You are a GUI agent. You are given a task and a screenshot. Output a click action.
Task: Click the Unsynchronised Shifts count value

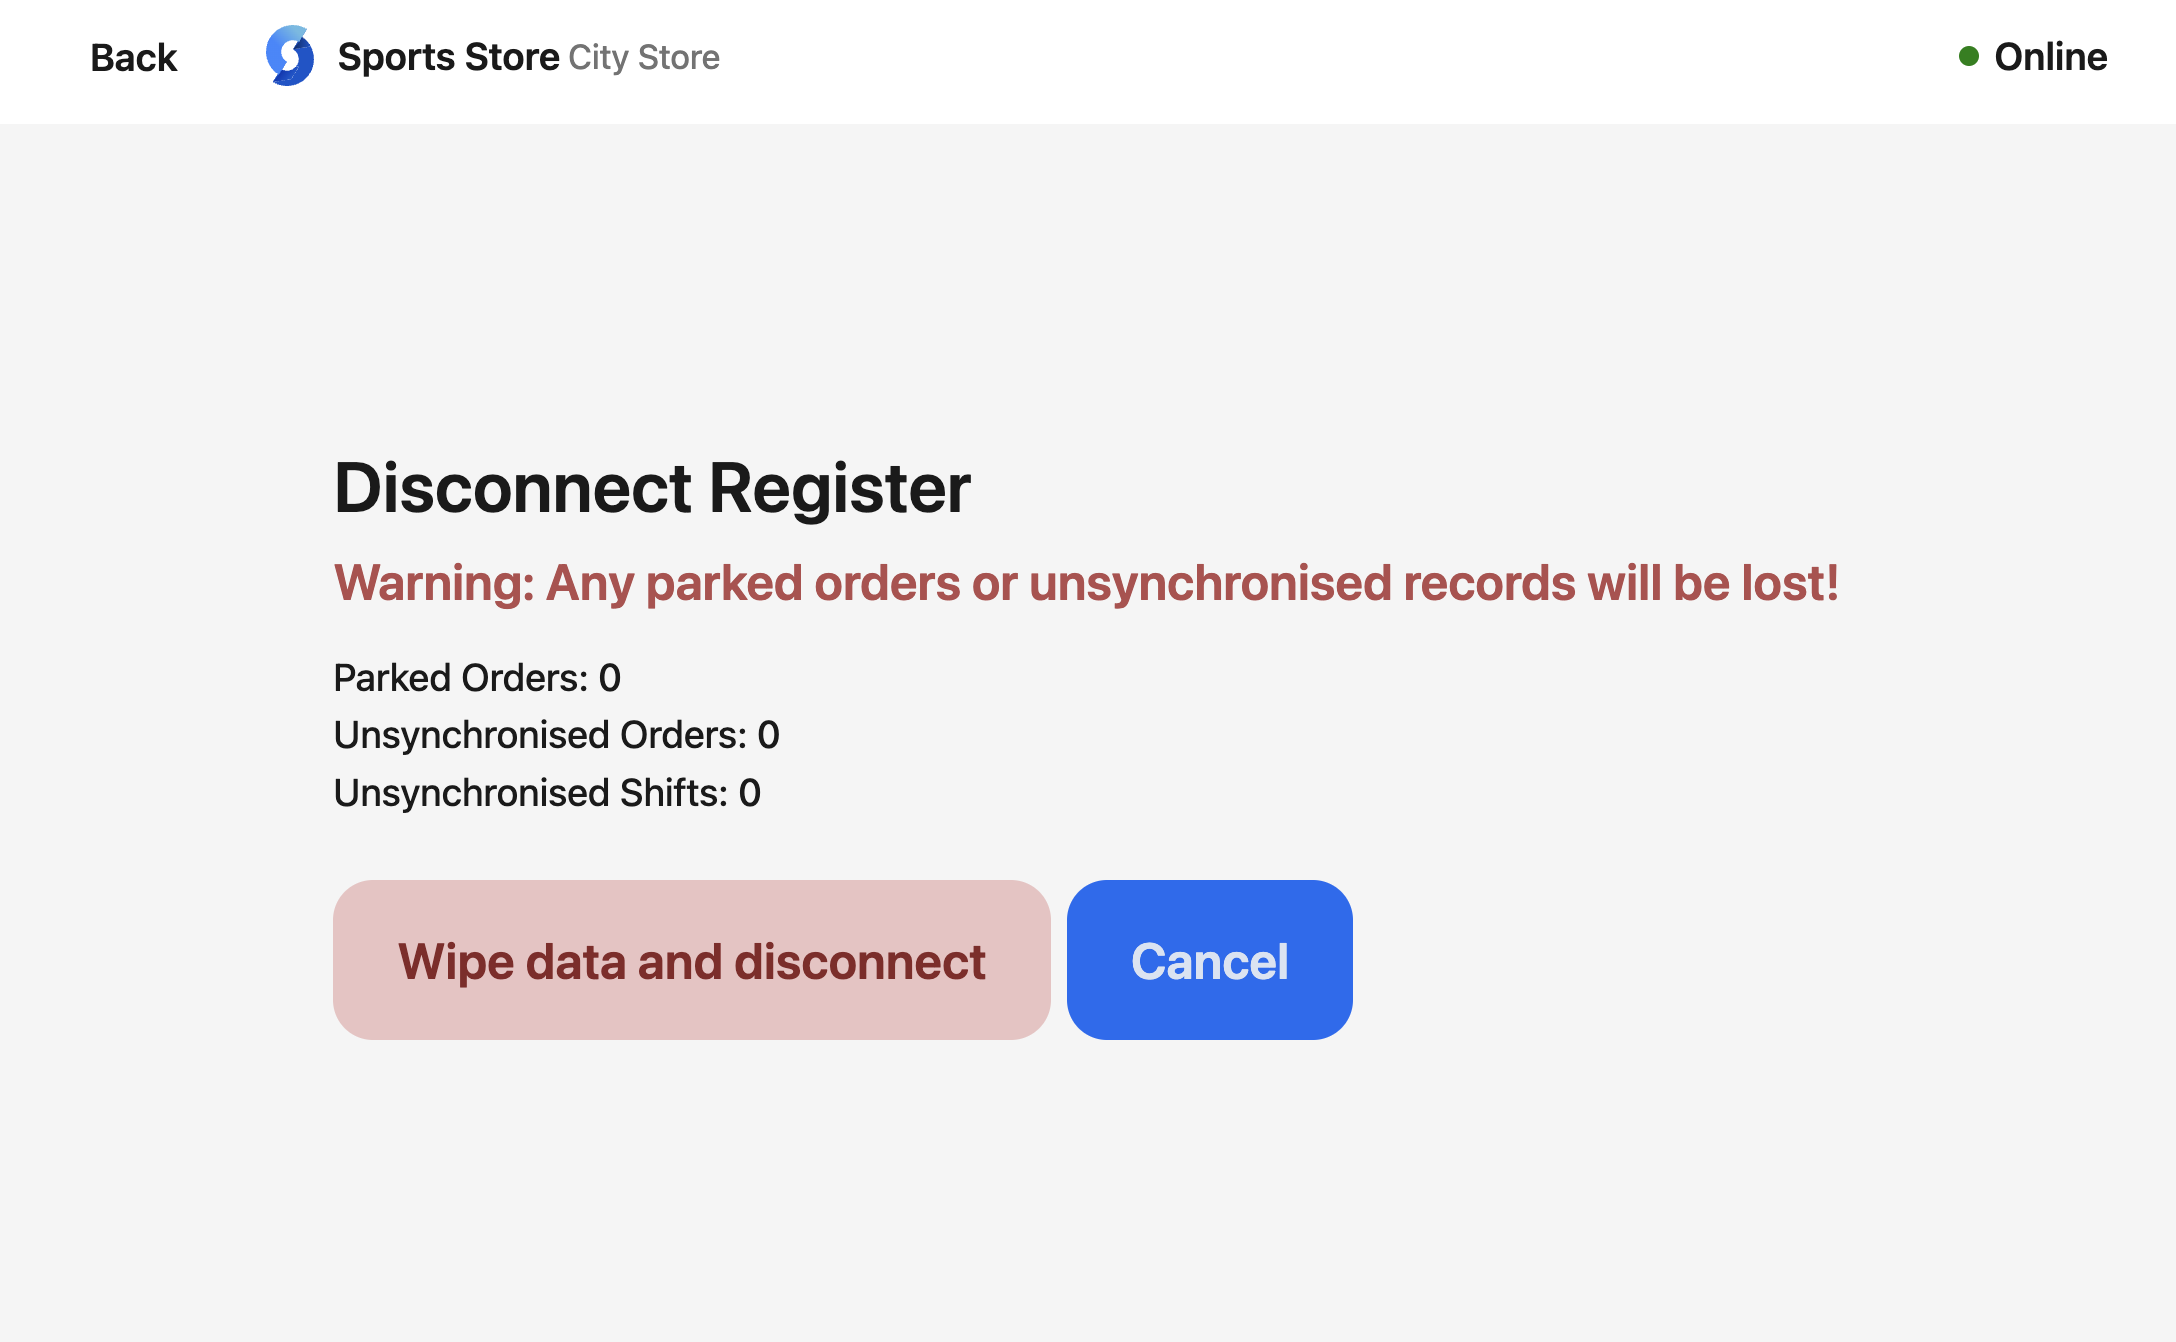point(750,794)
